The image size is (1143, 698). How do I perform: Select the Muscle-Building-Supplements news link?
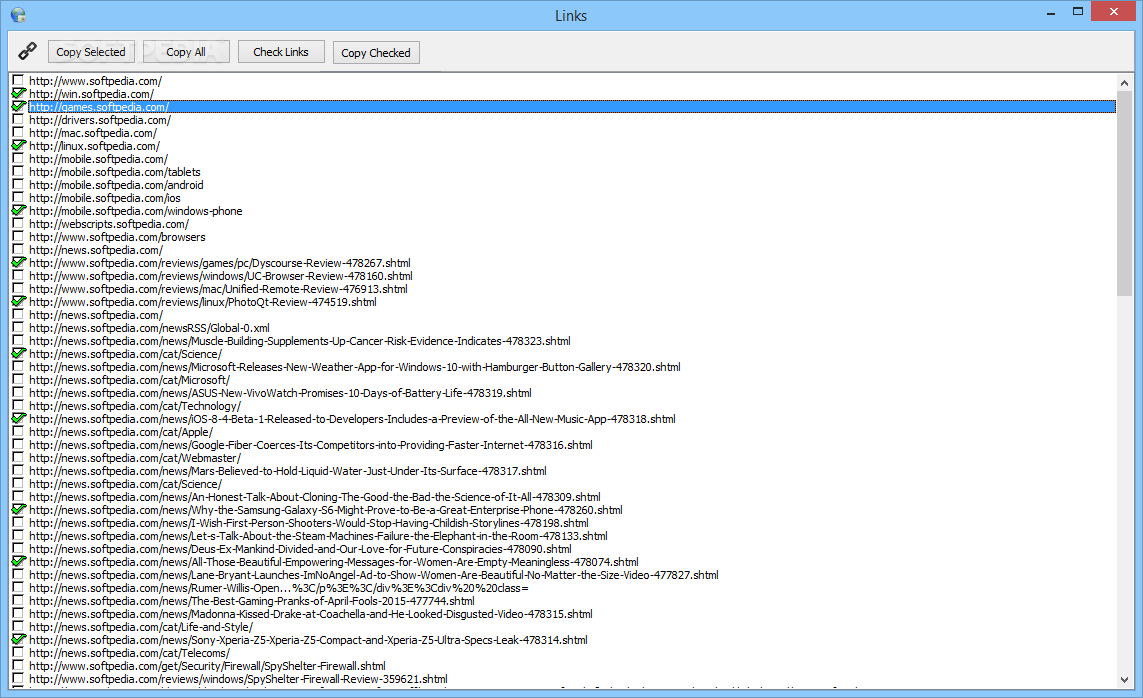(300, 341)
